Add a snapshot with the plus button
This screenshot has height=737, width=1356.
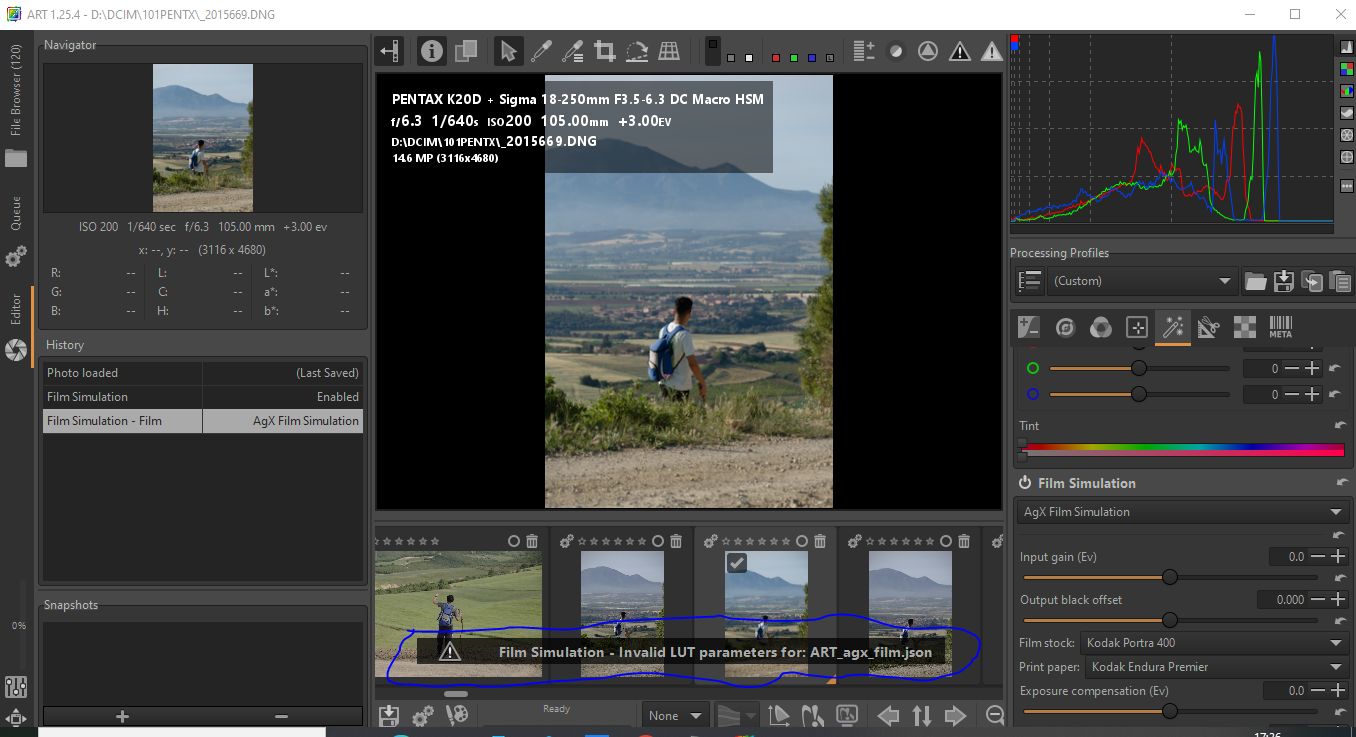coord(122,716)
